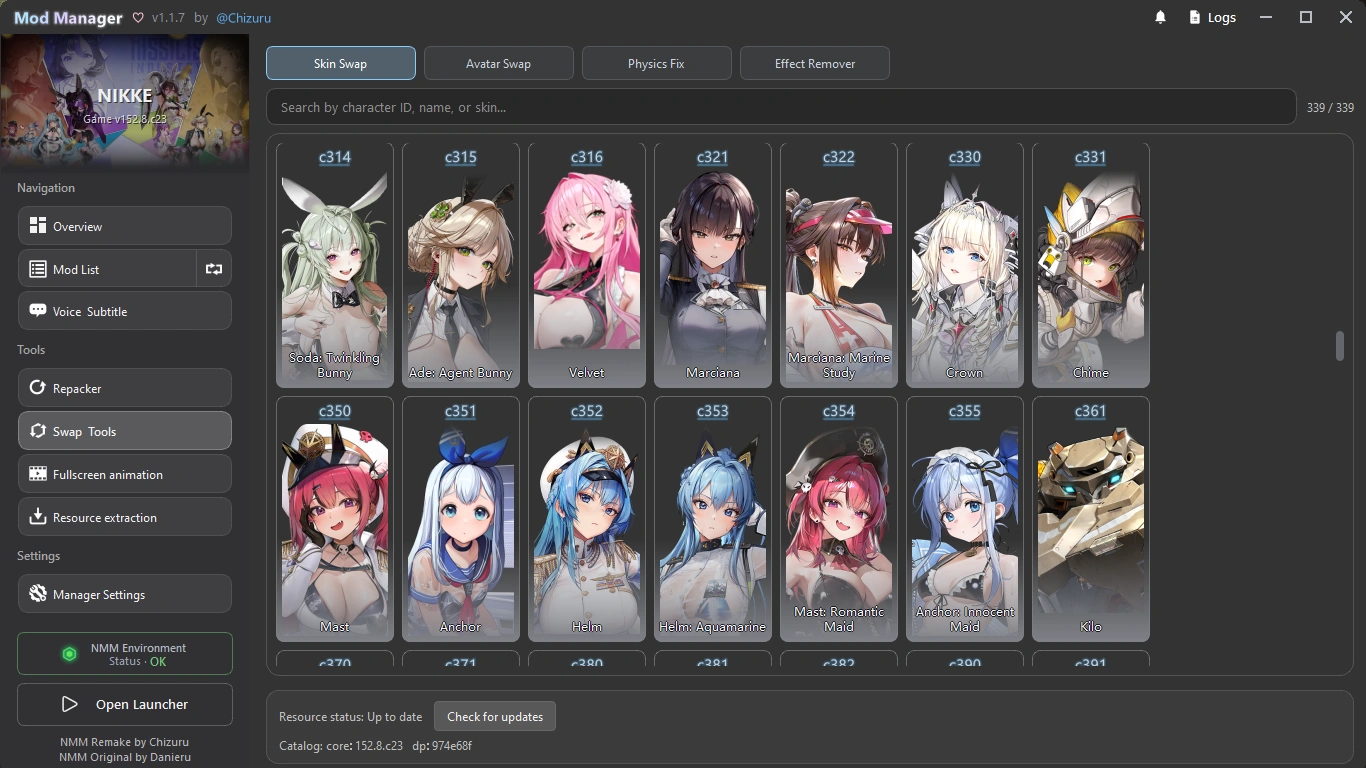Select the Anchor: Innocent Maid card
This screenshot has height=768, width=1366.
[965, 519]
